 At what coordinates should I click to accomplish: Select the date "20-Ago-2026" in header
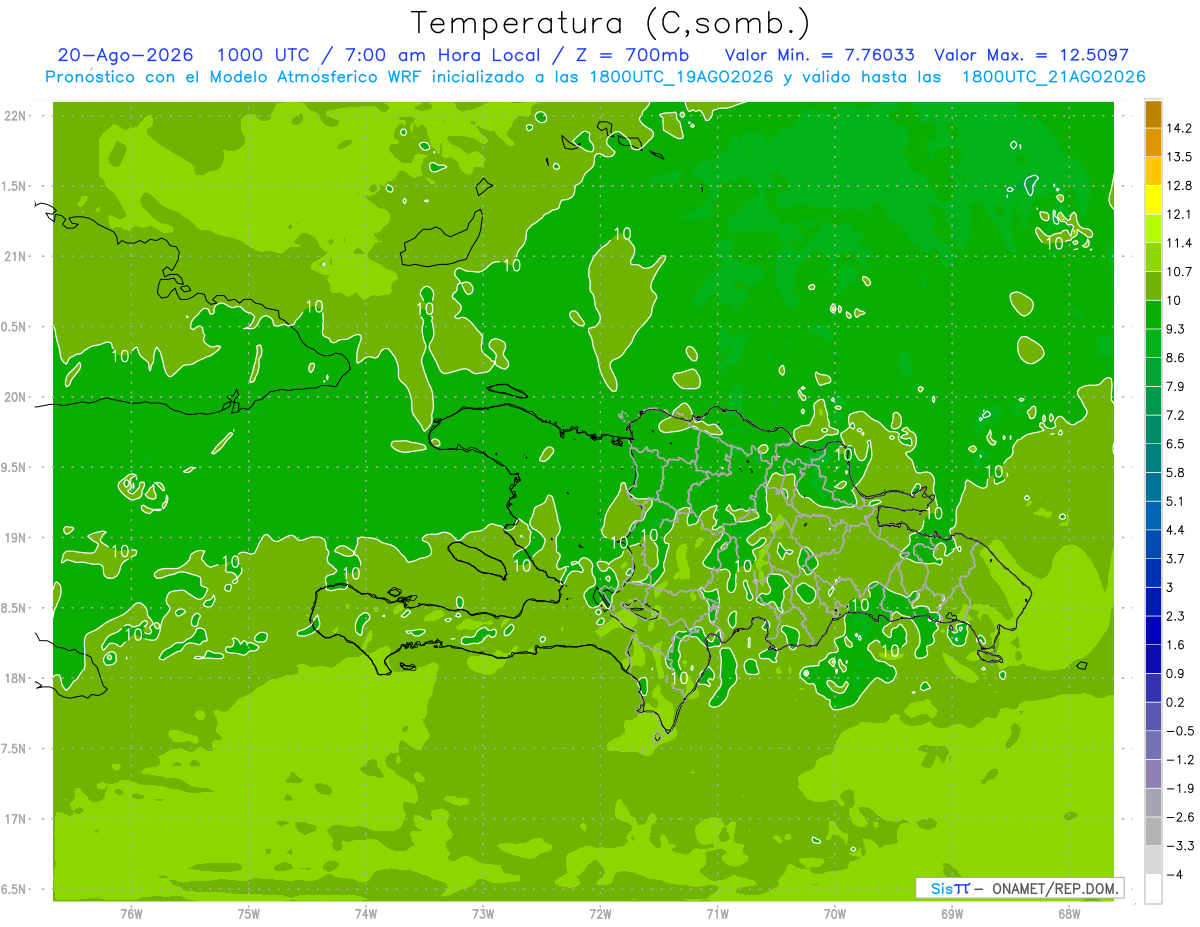click(x=125, y=55)
